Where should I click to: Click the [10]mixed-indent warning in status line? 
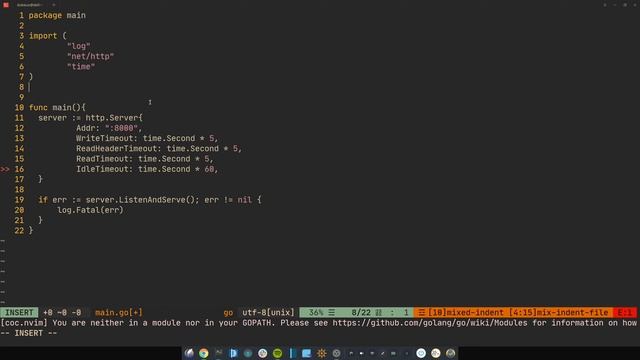point(465,313)
